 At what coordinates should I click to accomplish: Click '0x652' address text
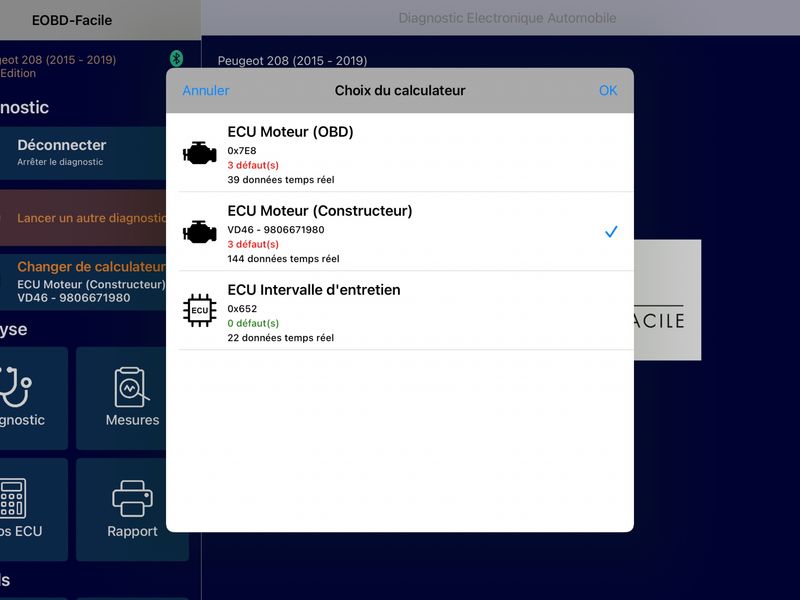(x=242, y=309)
